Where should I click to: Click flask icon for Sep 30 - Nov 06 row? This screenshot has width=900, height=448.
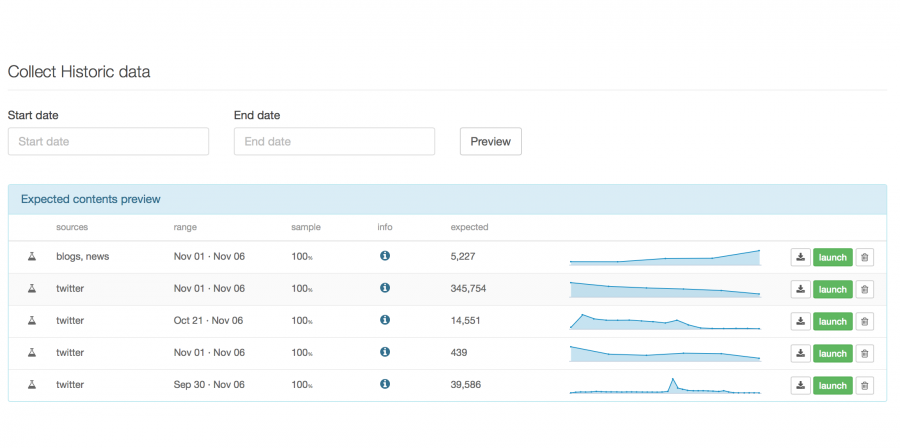(x=32, y=385)
